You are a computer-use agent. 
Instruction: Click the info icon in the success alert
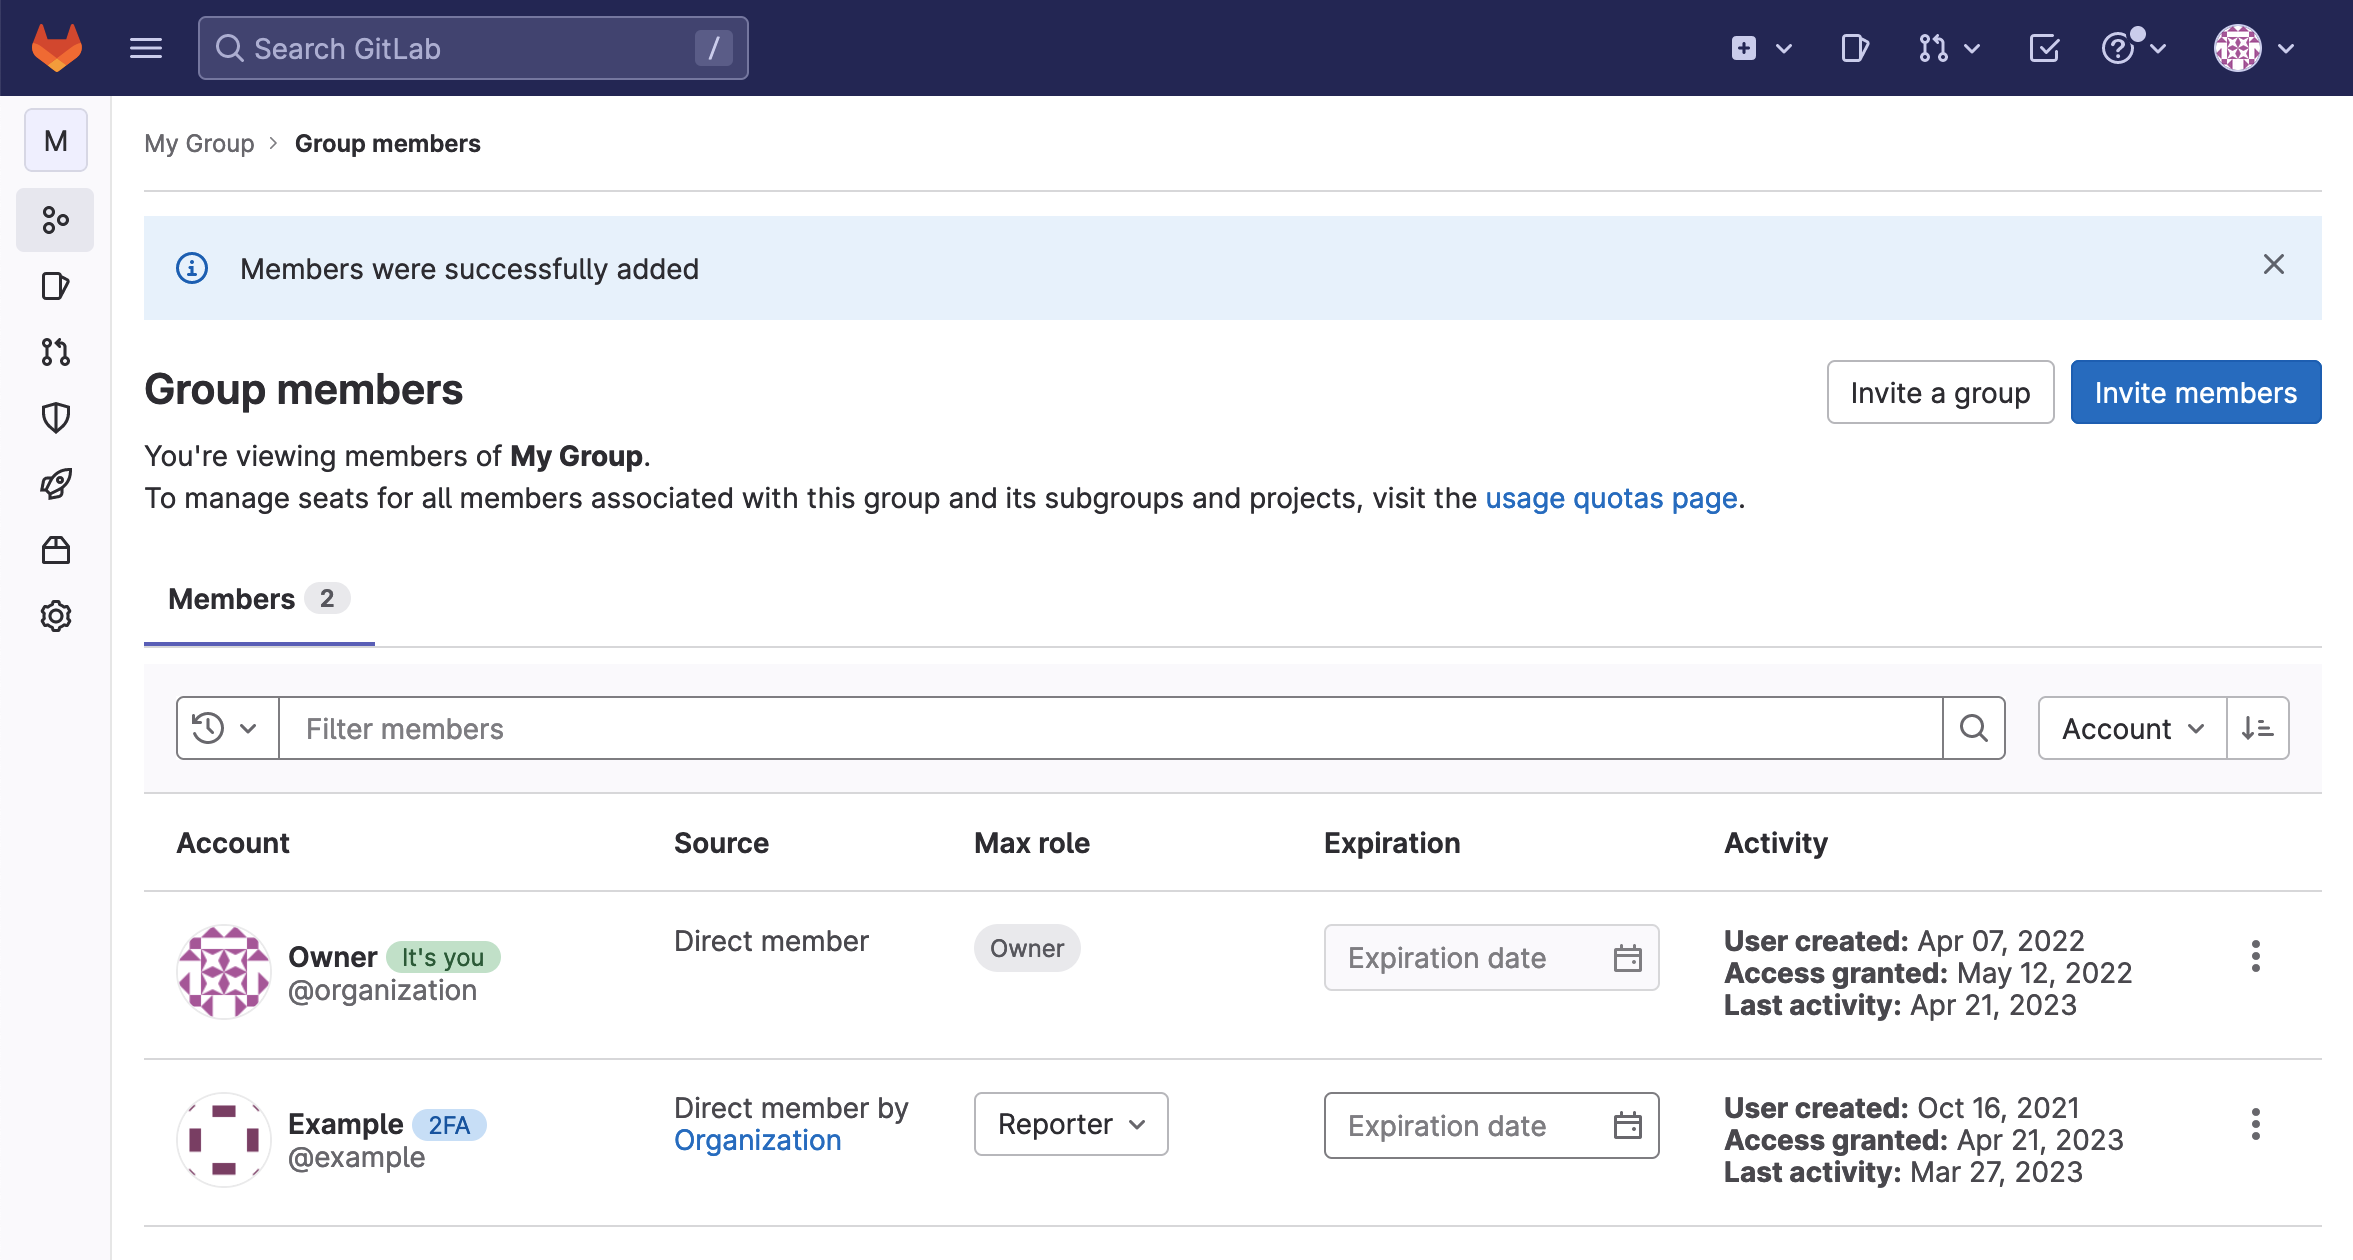[x=192, y=268]
